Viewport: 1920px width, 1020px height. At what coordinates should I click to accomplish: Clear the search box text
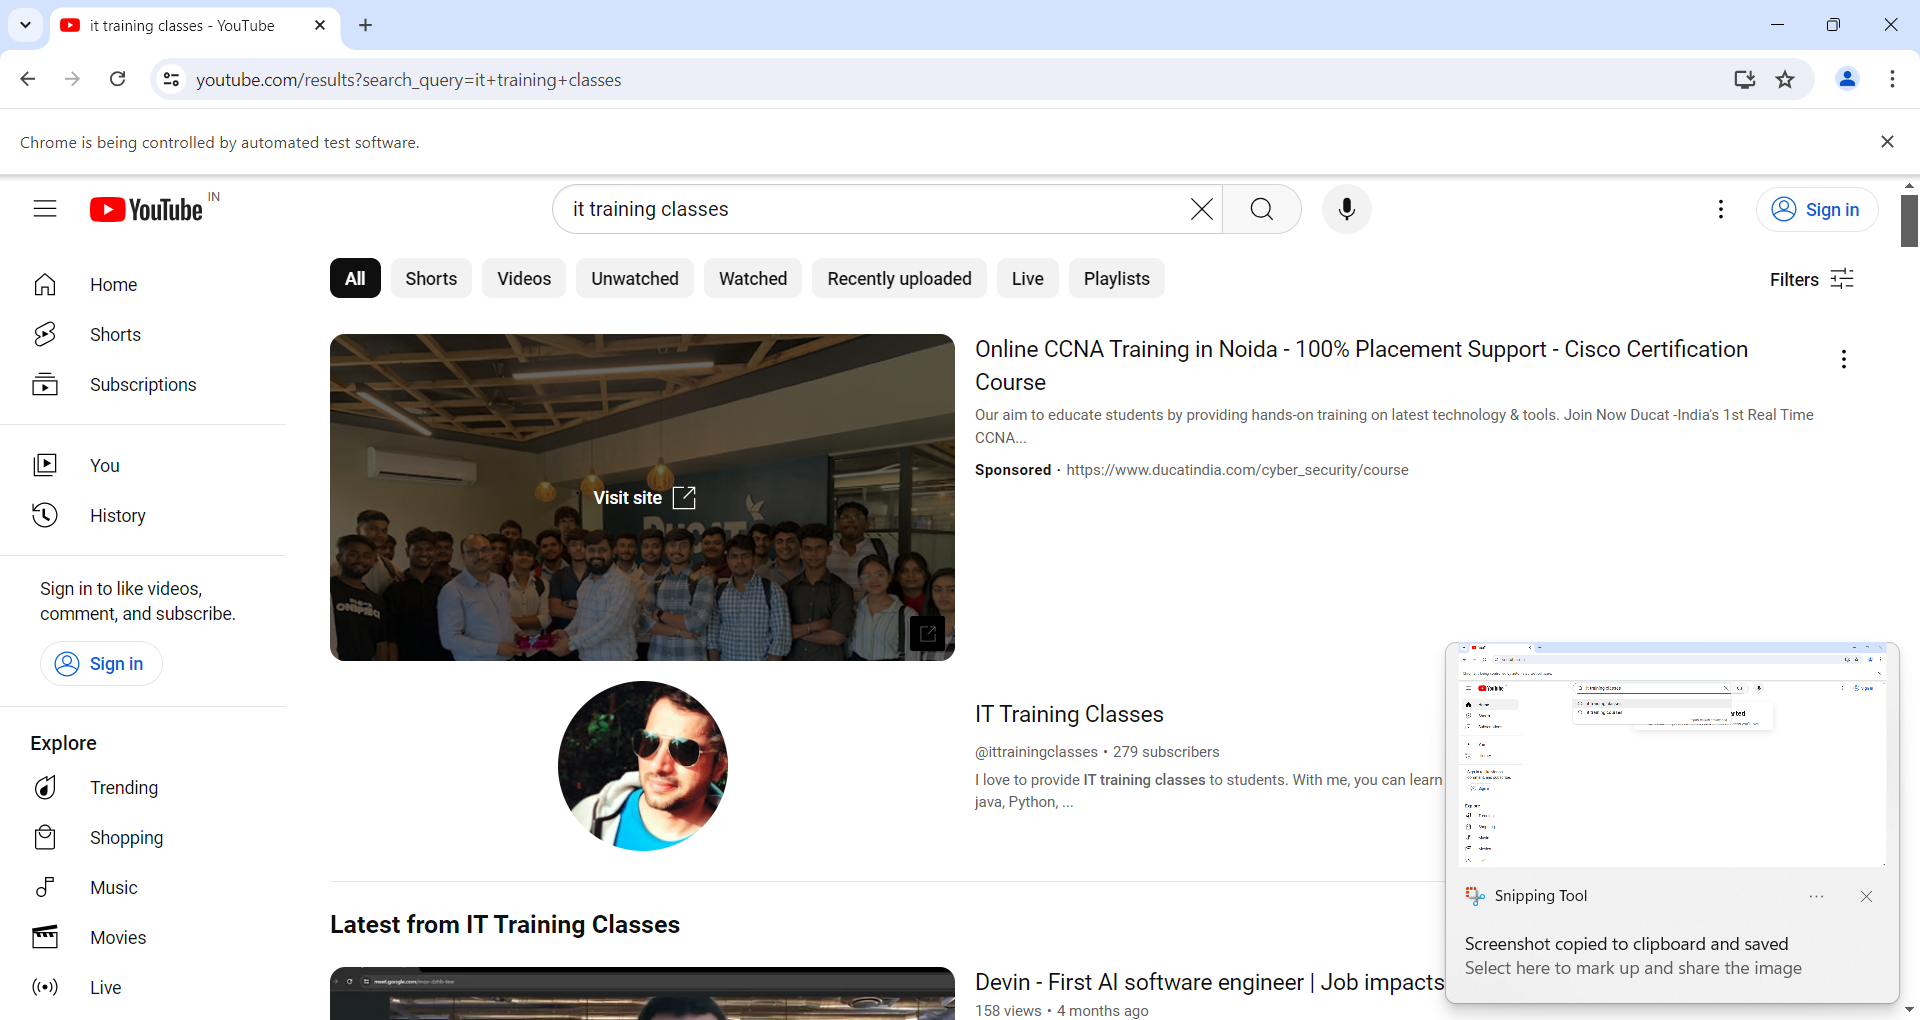(x=1201, y=209)
